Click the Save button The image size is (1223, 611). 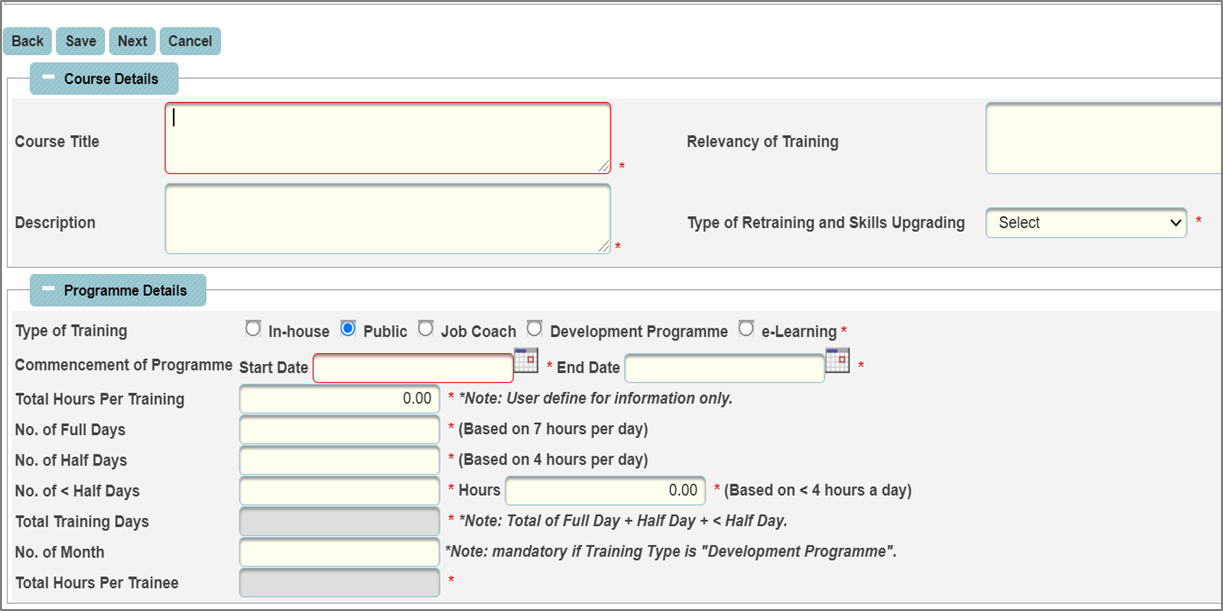81,41
